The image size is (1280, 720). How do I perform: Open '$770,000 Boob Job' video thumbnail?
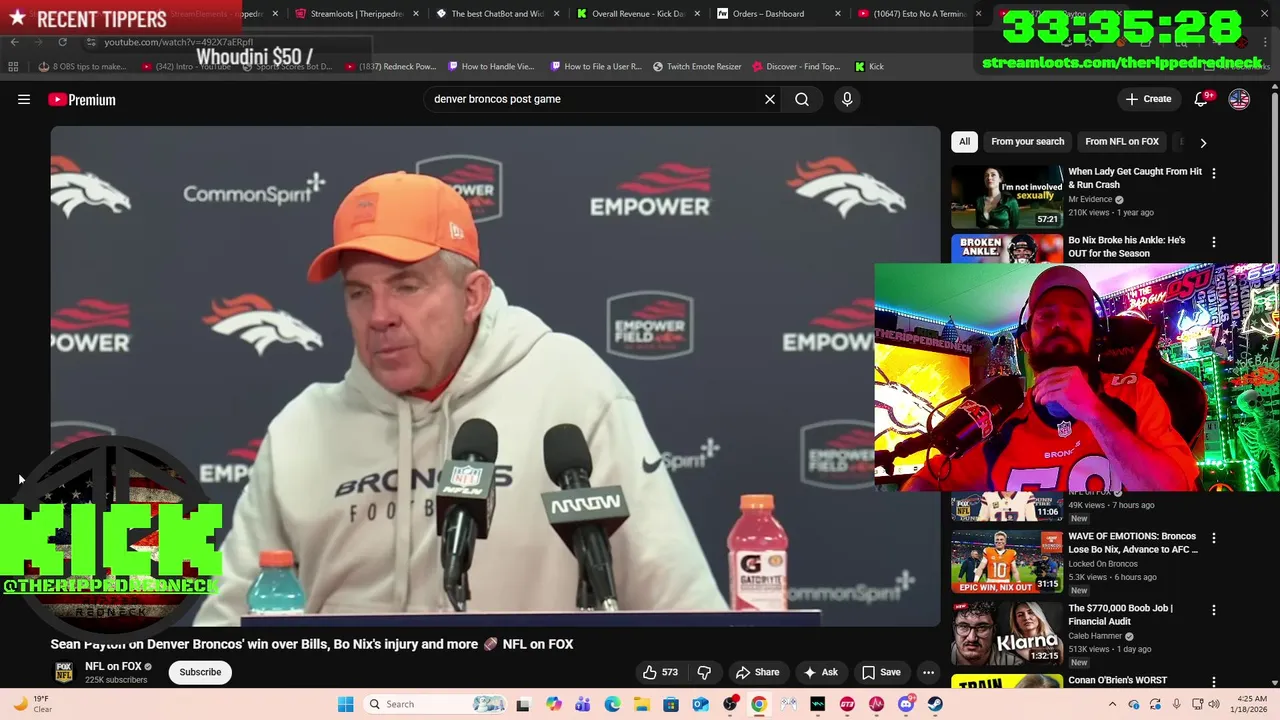pyautogui.click(x=1007, y=634)
